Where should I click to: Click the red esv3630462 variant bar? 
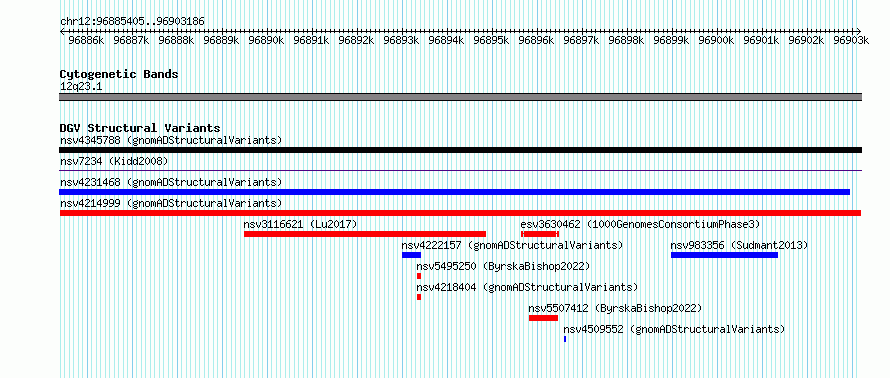(x=540, y=234)
